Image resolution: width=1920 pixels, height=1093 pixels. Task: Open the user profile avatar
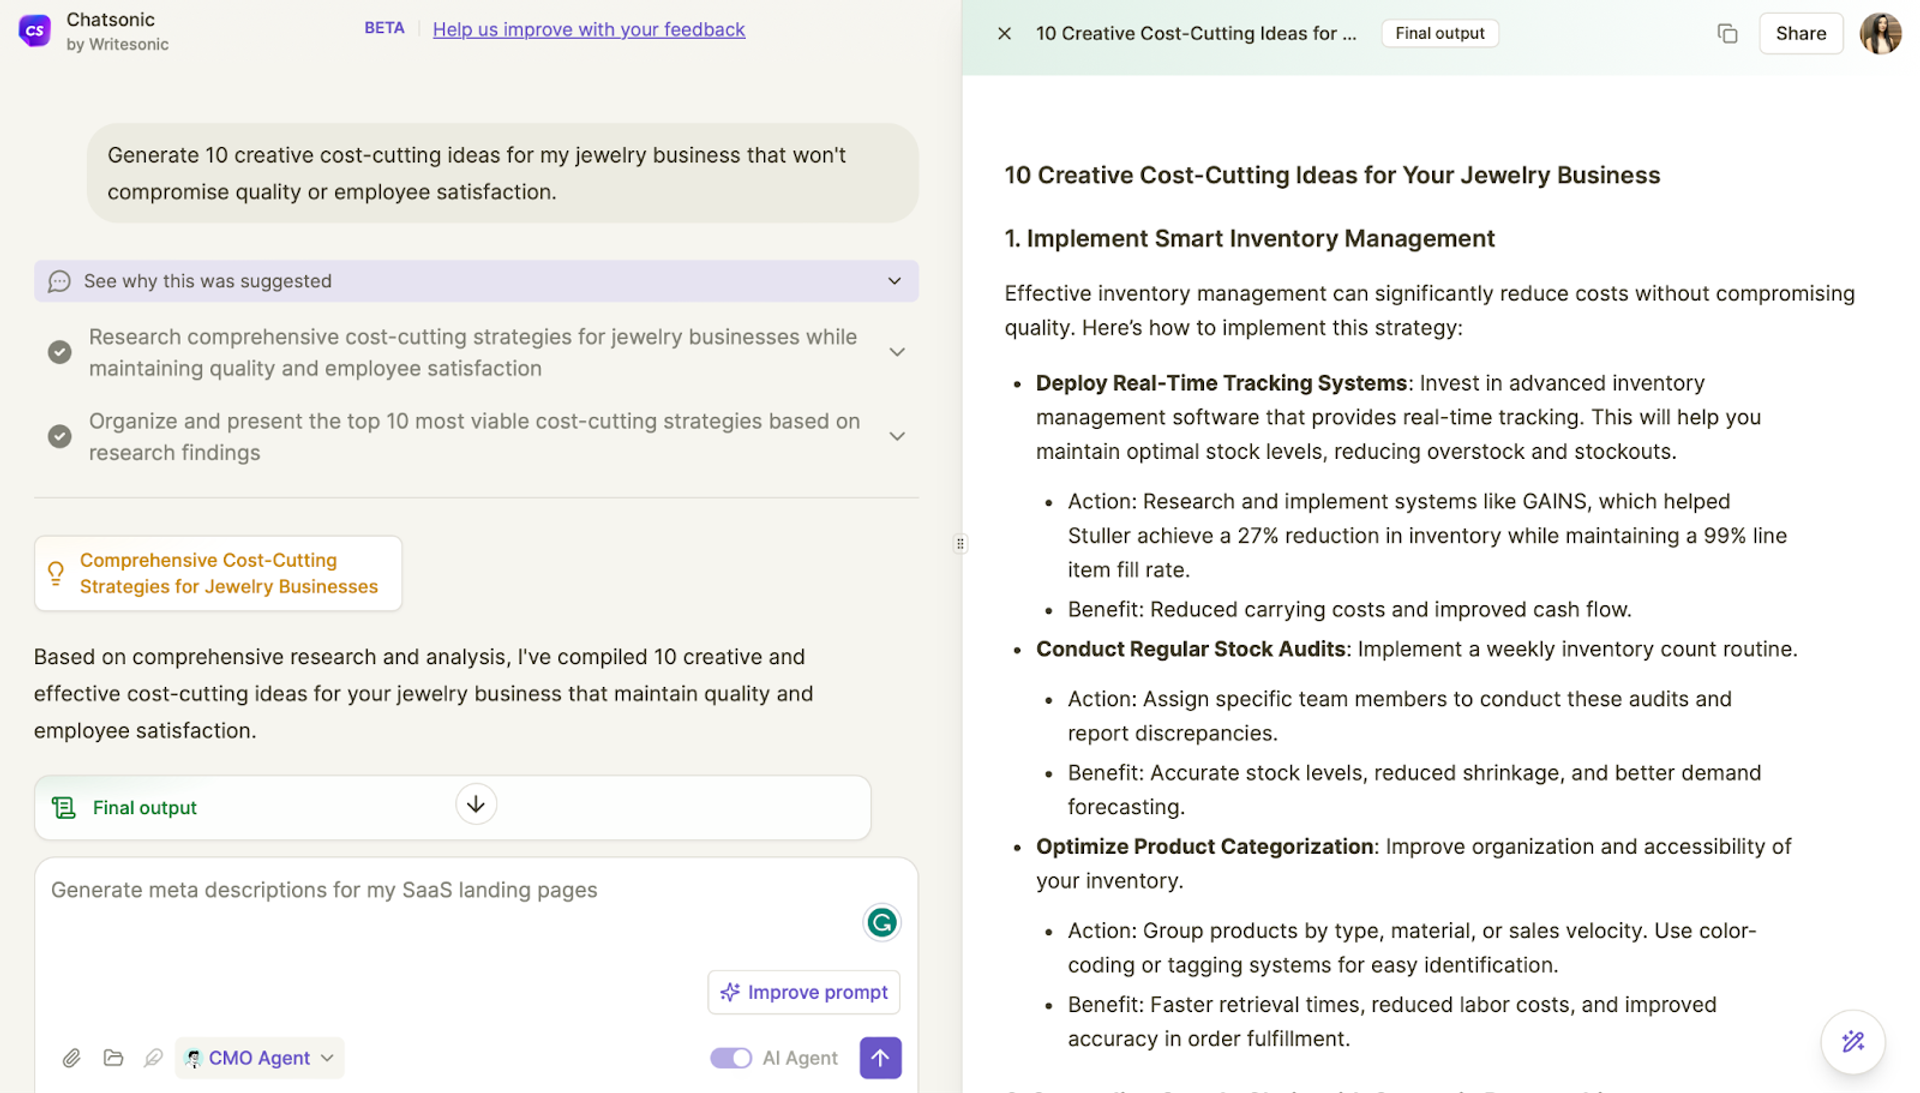click(1880, 33)
